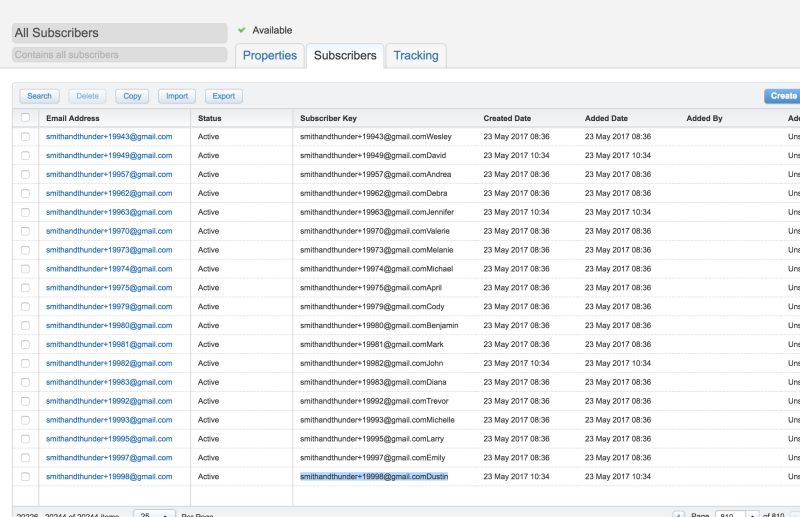Click the page number input field
This screenshot has height=517, width=800.
[730, 514]
